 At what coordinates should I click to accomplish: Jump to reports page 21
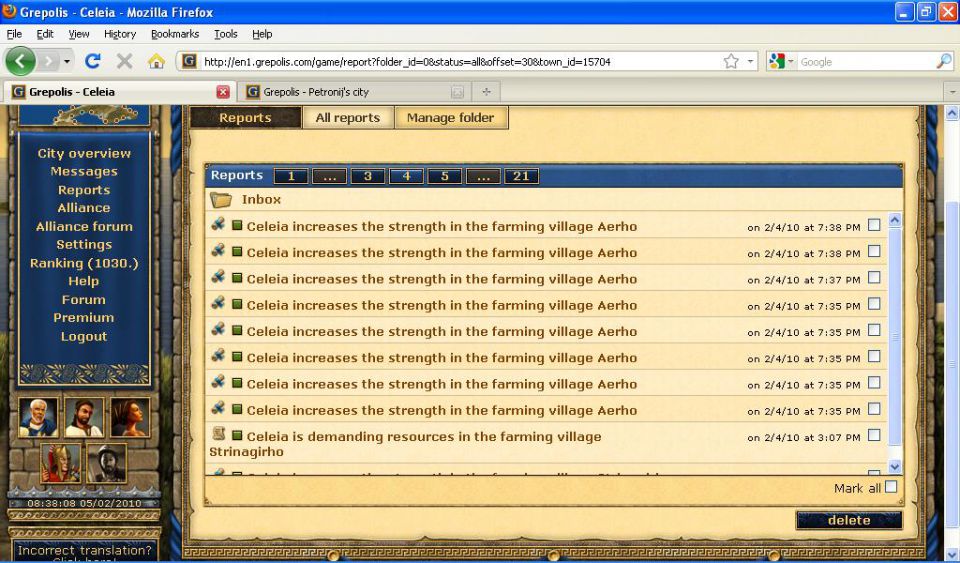tap(521, 176)
